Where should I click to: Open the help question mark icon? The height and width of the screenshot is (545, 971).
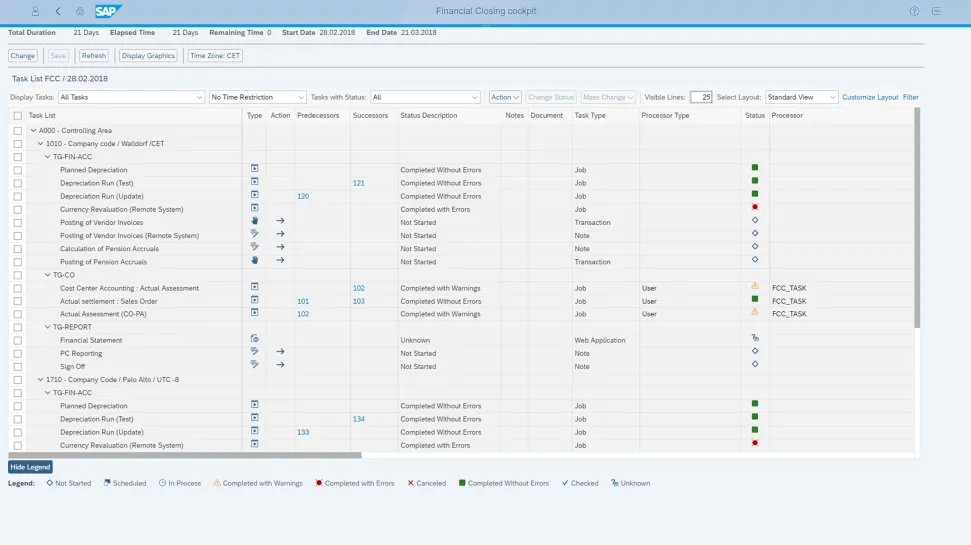pyautogui.click(x=914, y=11)
